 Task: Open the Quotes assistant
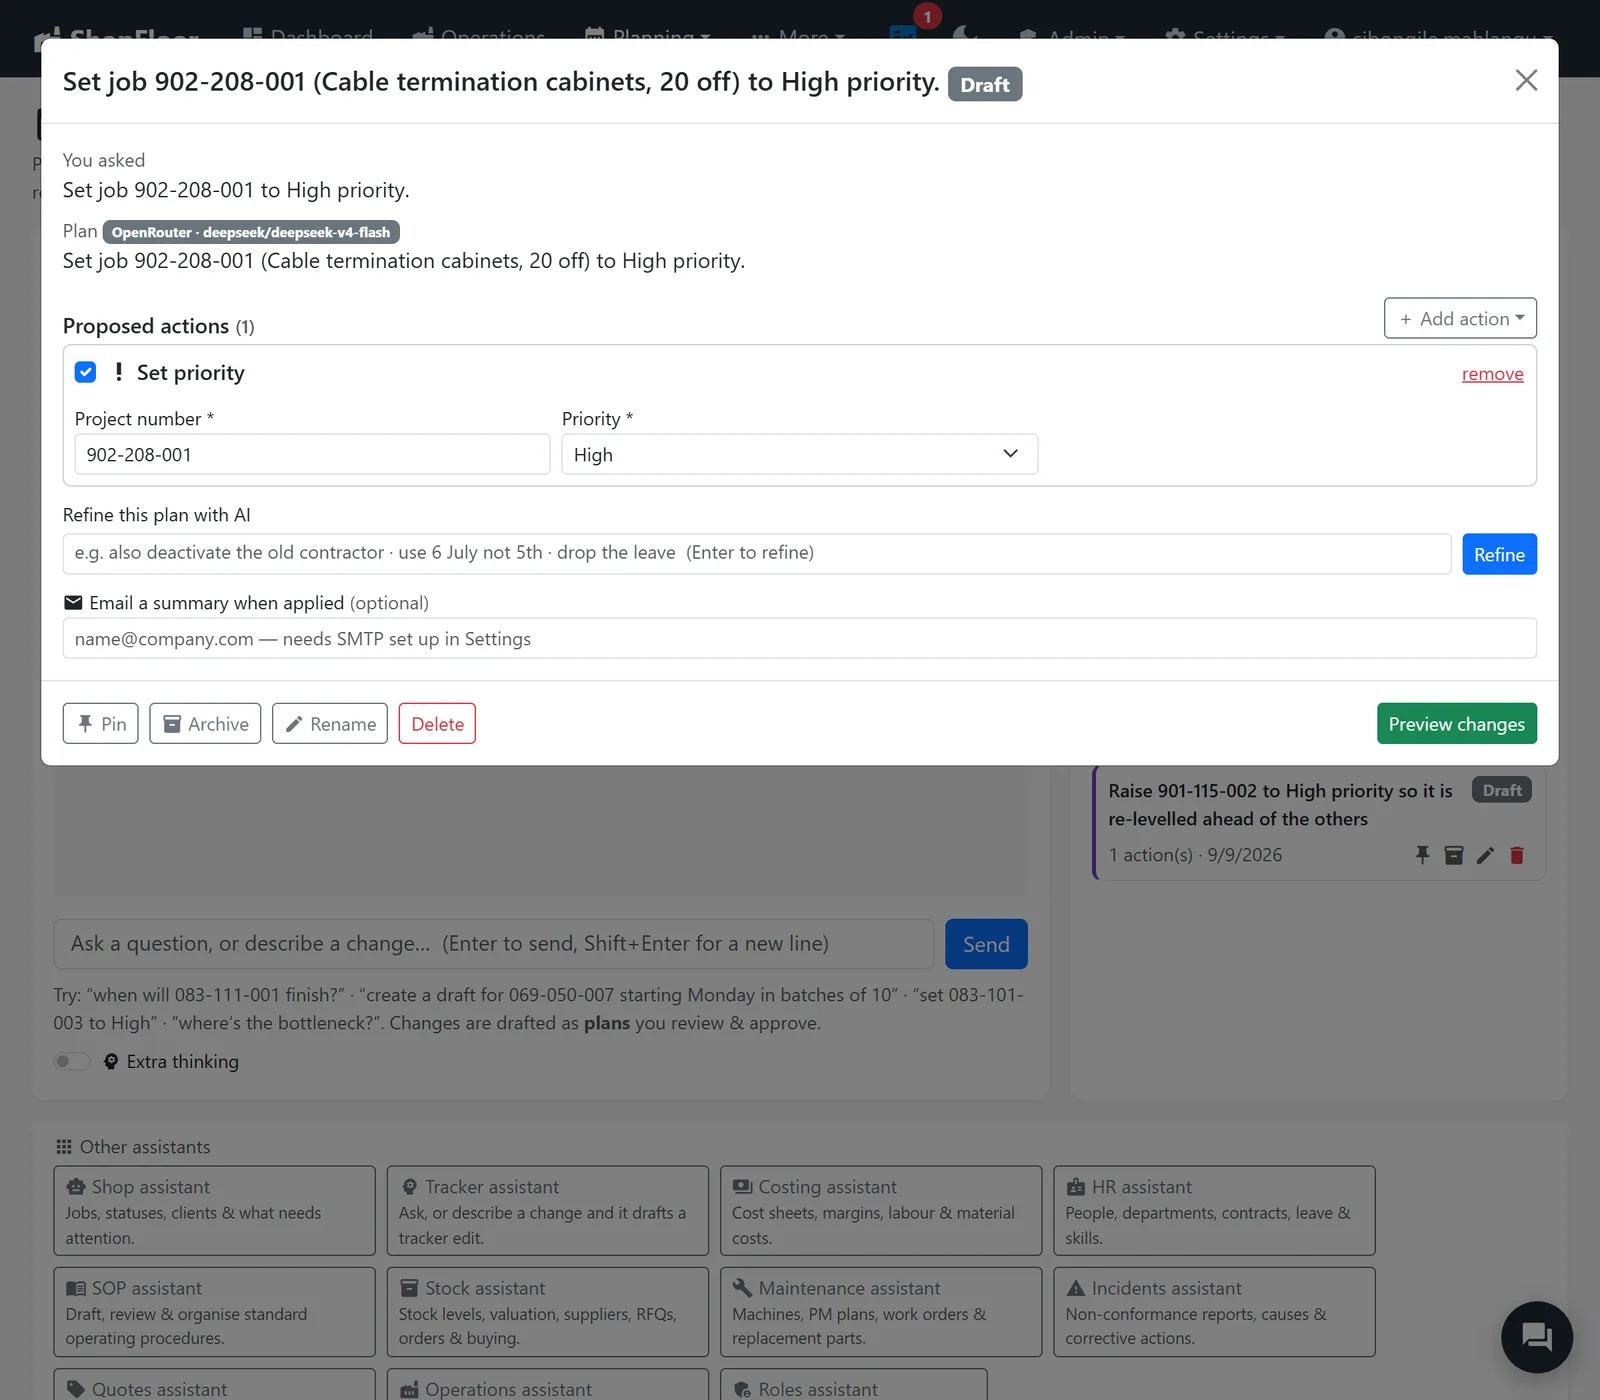pos(214,1386)
